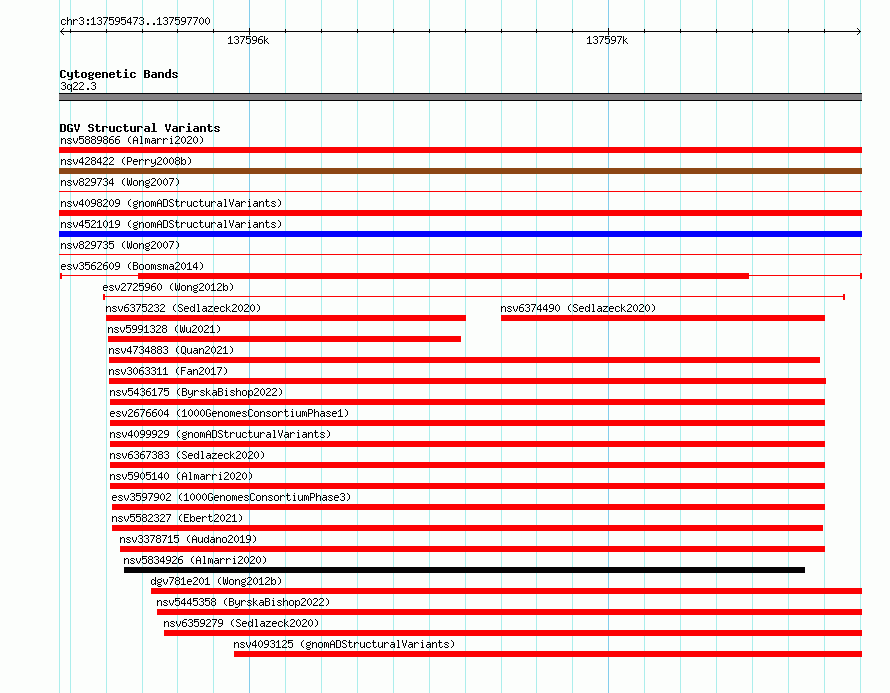Viewport: 890px width, 693px height.
Task: Click the blue nsv4521019 variant bar
Action: 460,234
